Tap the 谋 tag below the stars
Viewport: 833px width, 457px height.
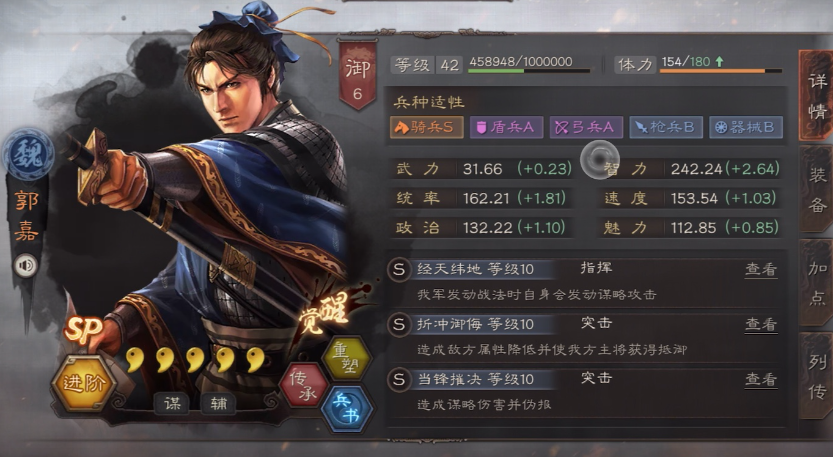point(172,404)
